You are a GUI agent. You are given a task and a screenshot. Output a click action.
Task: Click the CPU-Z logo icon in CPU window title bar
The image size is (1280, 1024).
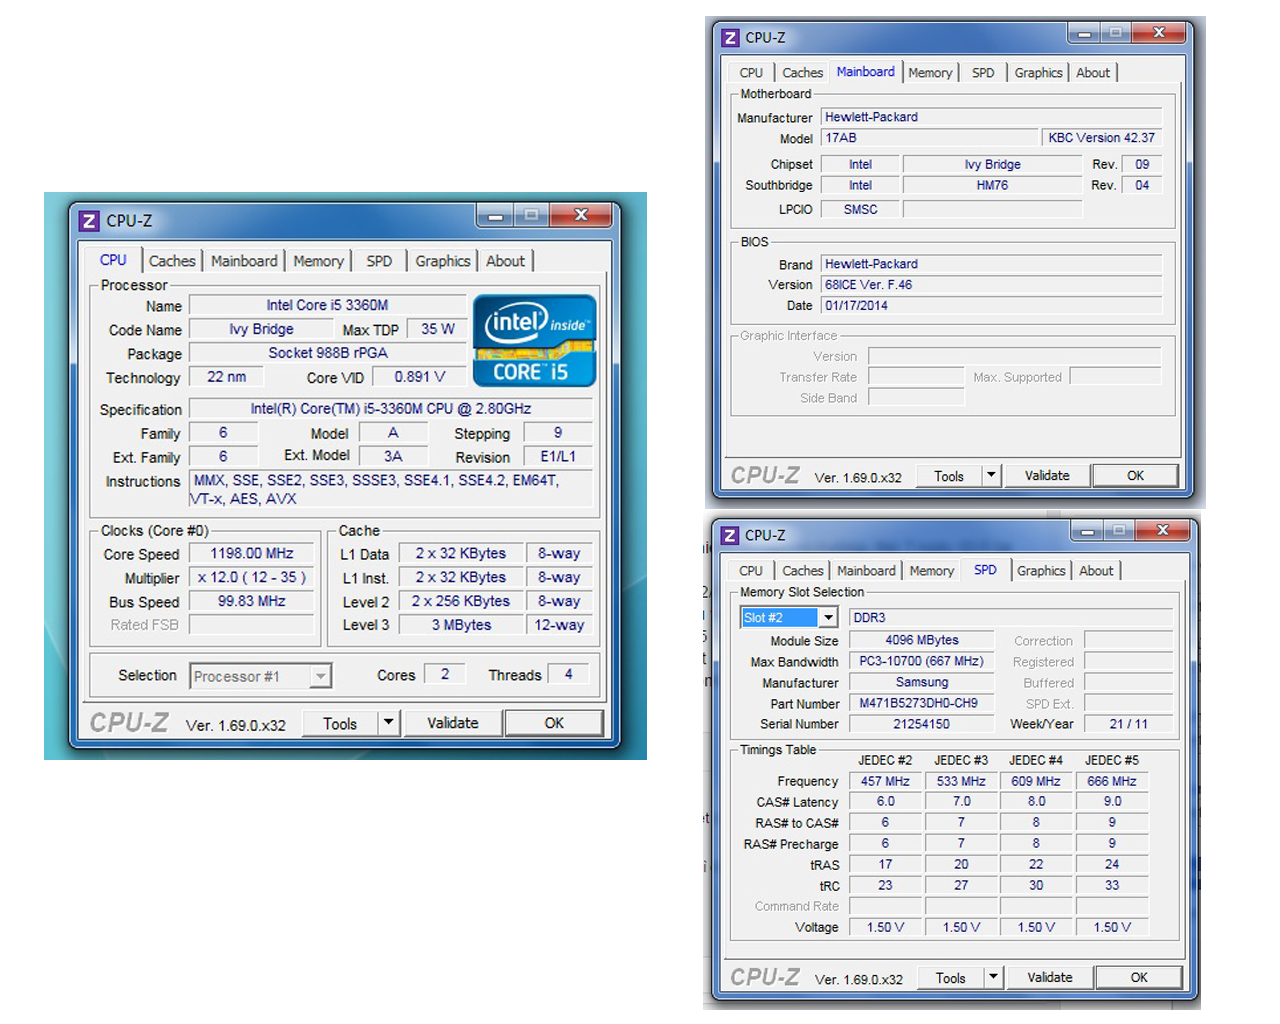[89, 221]
